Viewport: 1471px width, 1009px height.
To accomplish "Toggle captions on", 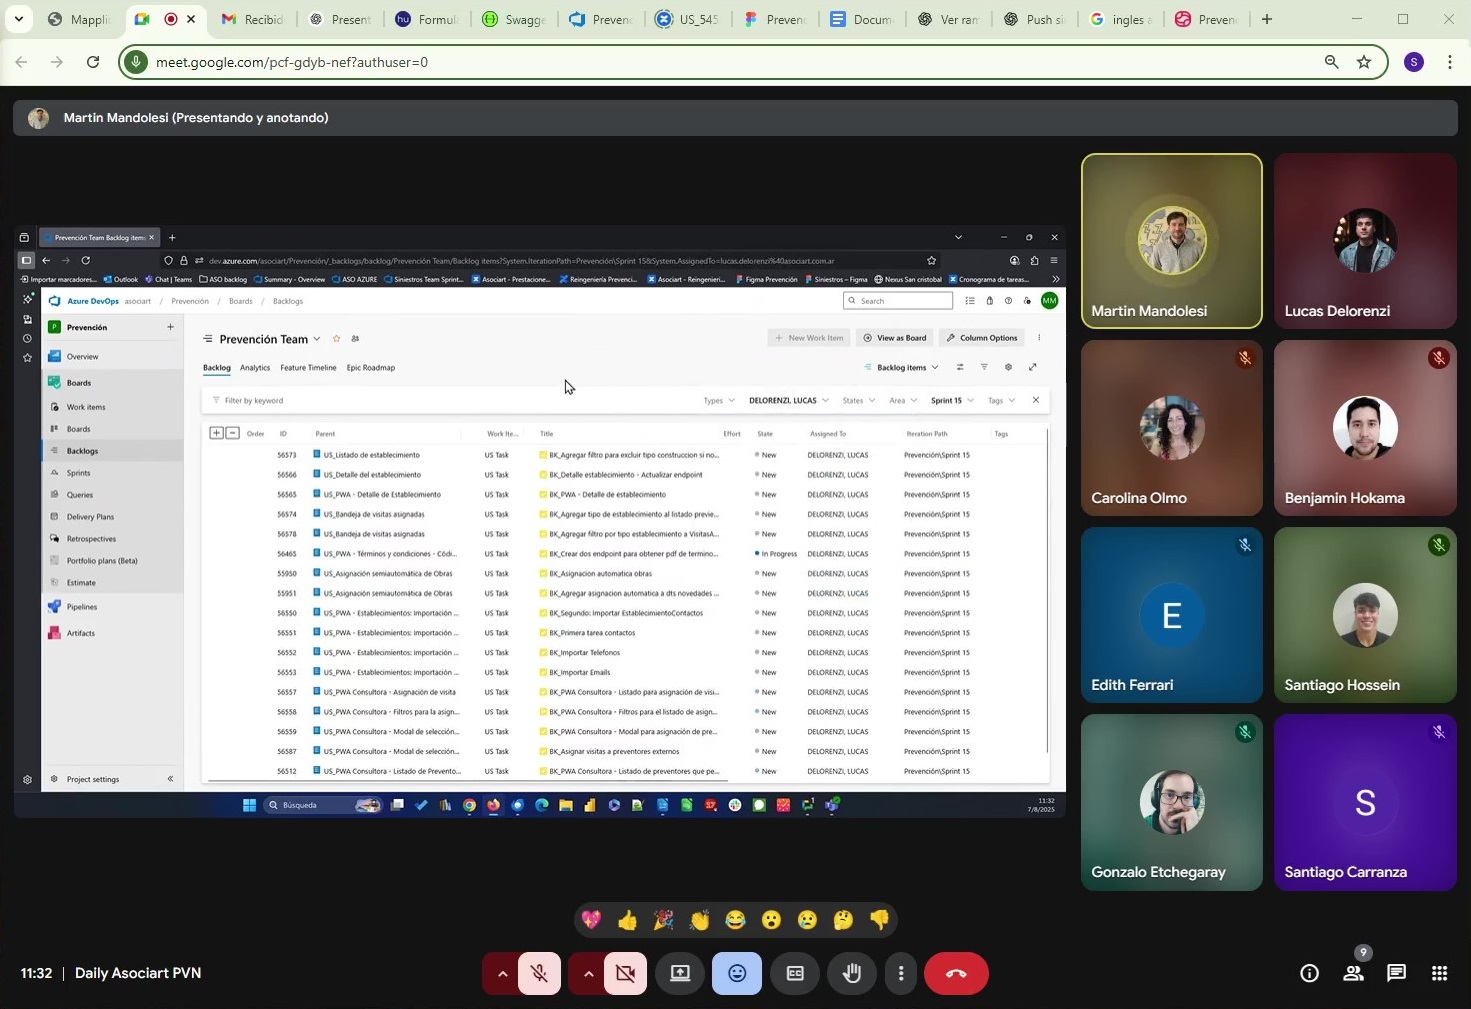I will (795, 973).
